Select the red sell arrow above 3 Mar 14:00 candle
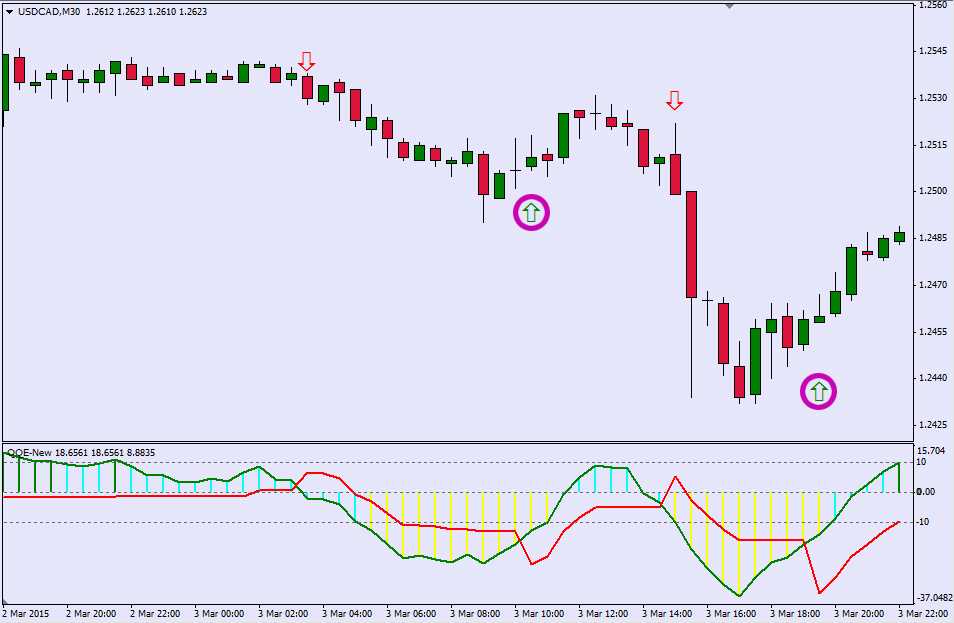The image size is (954, 623). (x=674, y=100)
